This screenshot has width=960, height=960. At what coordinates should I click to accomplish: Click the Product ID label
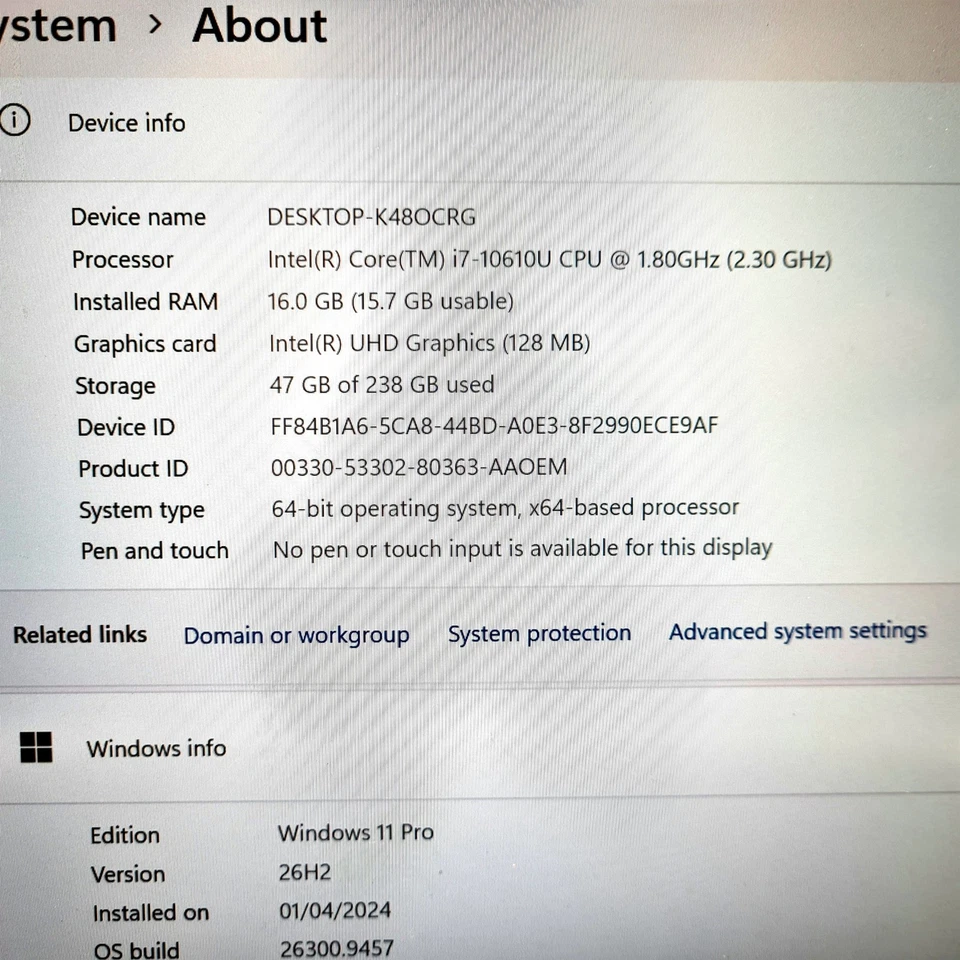pos(133,469)
